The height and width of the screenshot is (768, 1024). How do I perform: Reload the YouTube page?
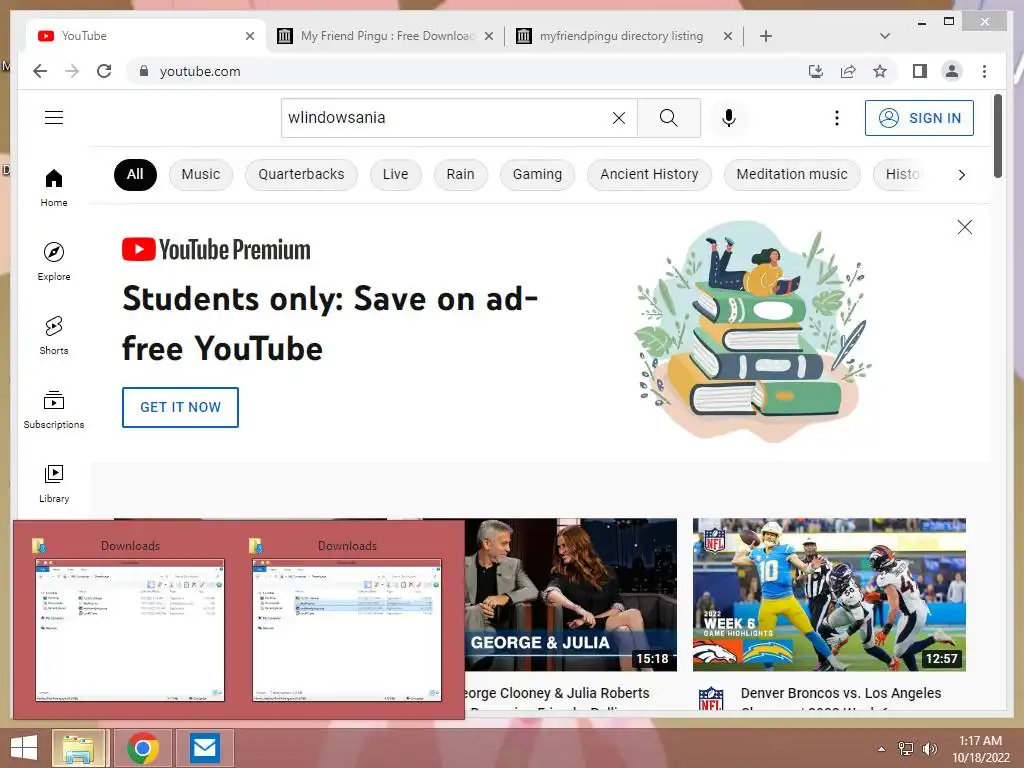click(104, 71)
